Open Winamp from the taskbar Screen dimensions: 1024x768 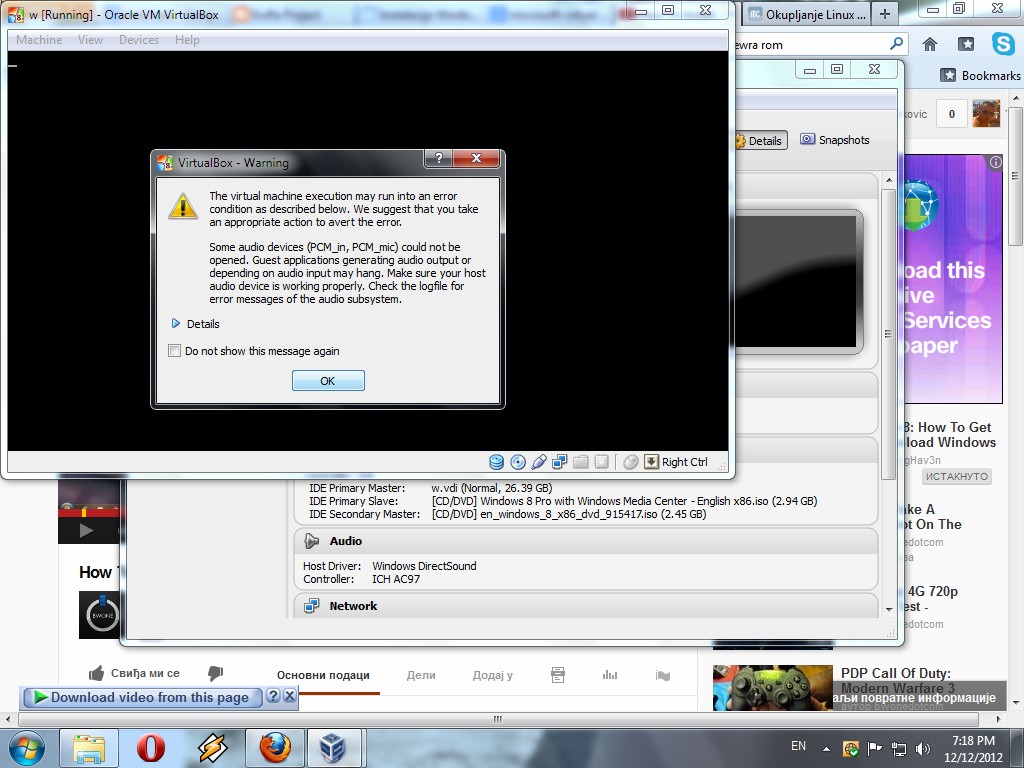click(x=213, y=748)
